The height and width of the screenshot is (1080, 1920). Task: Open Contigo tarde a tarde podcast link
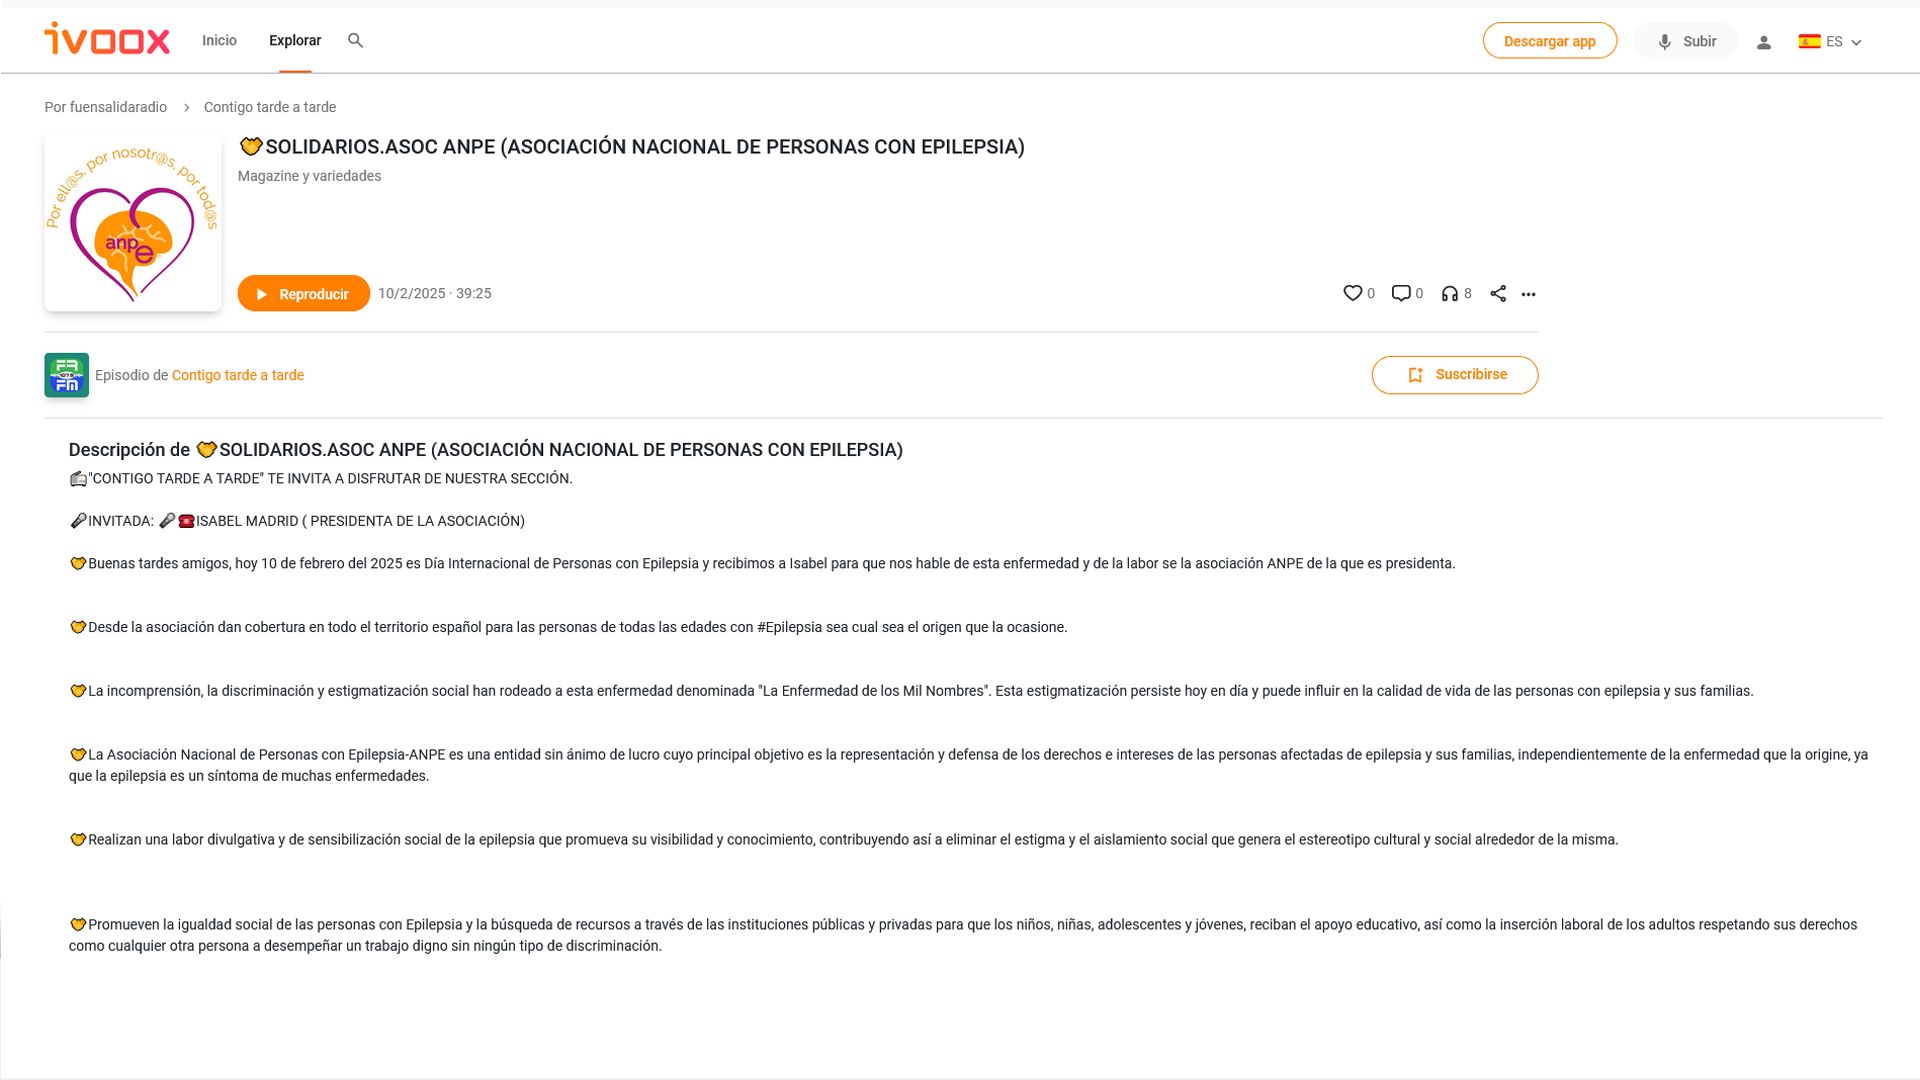pos(238,375)
